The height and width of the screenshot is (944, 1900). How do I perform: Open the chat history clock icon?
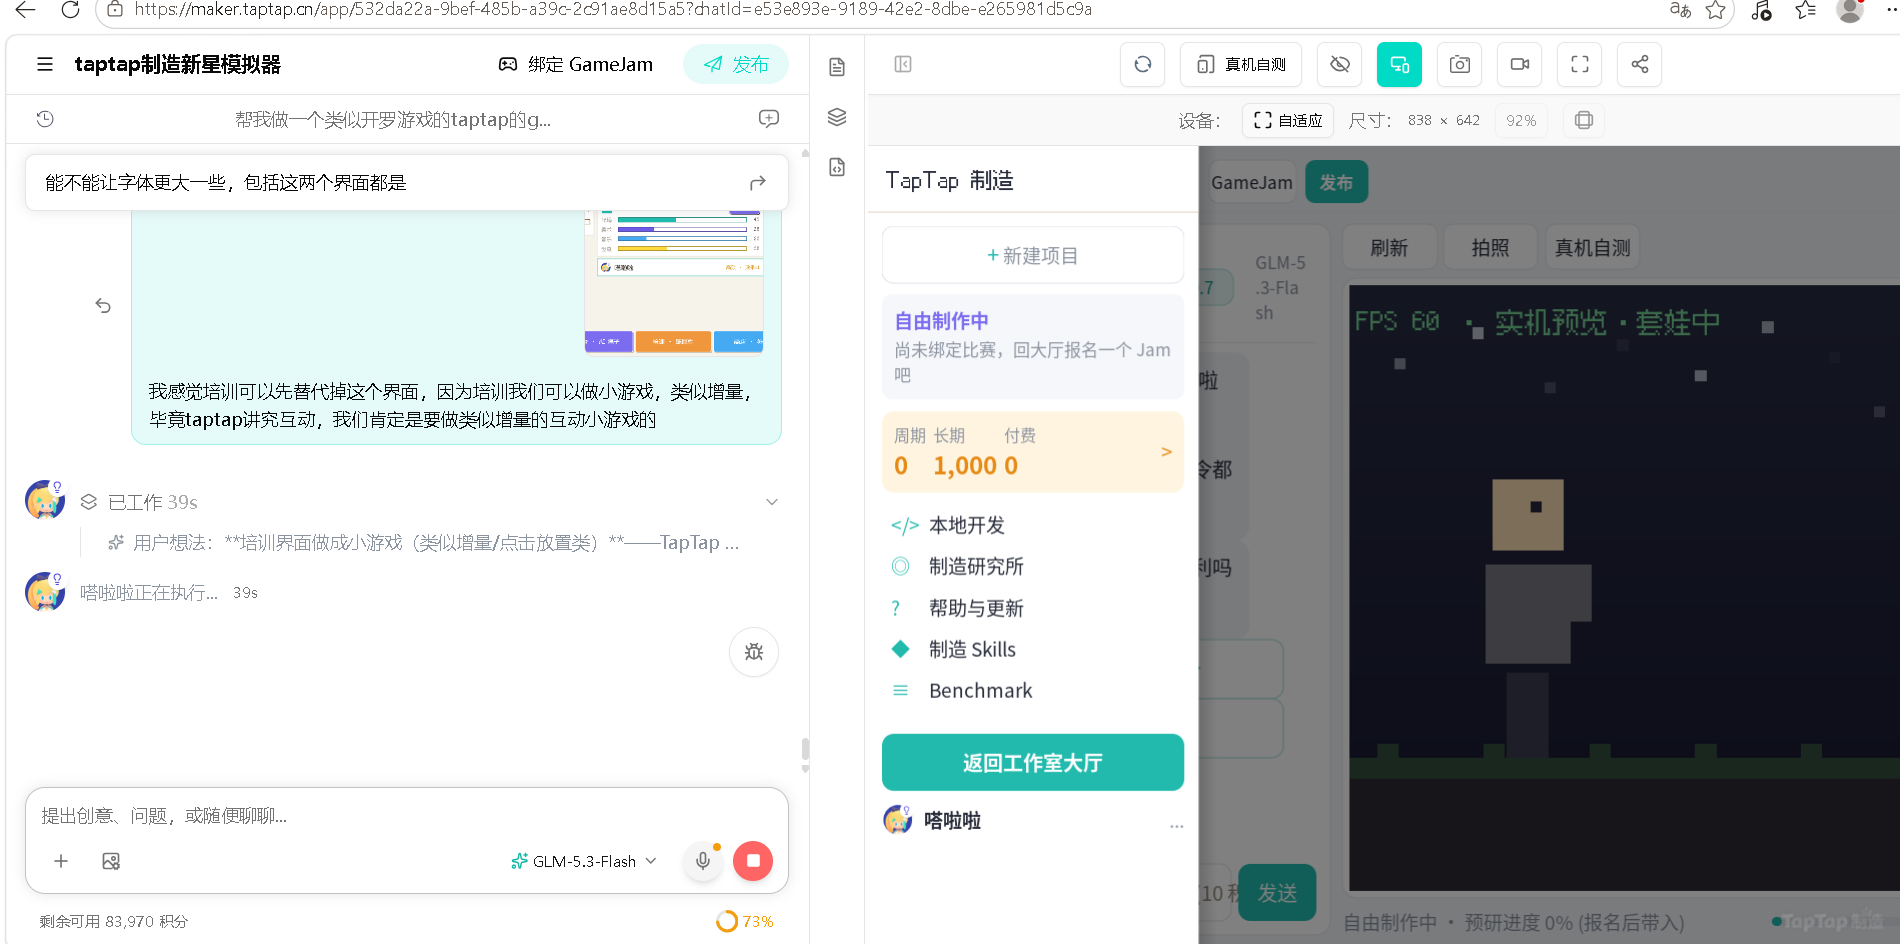tap(45, 119)
